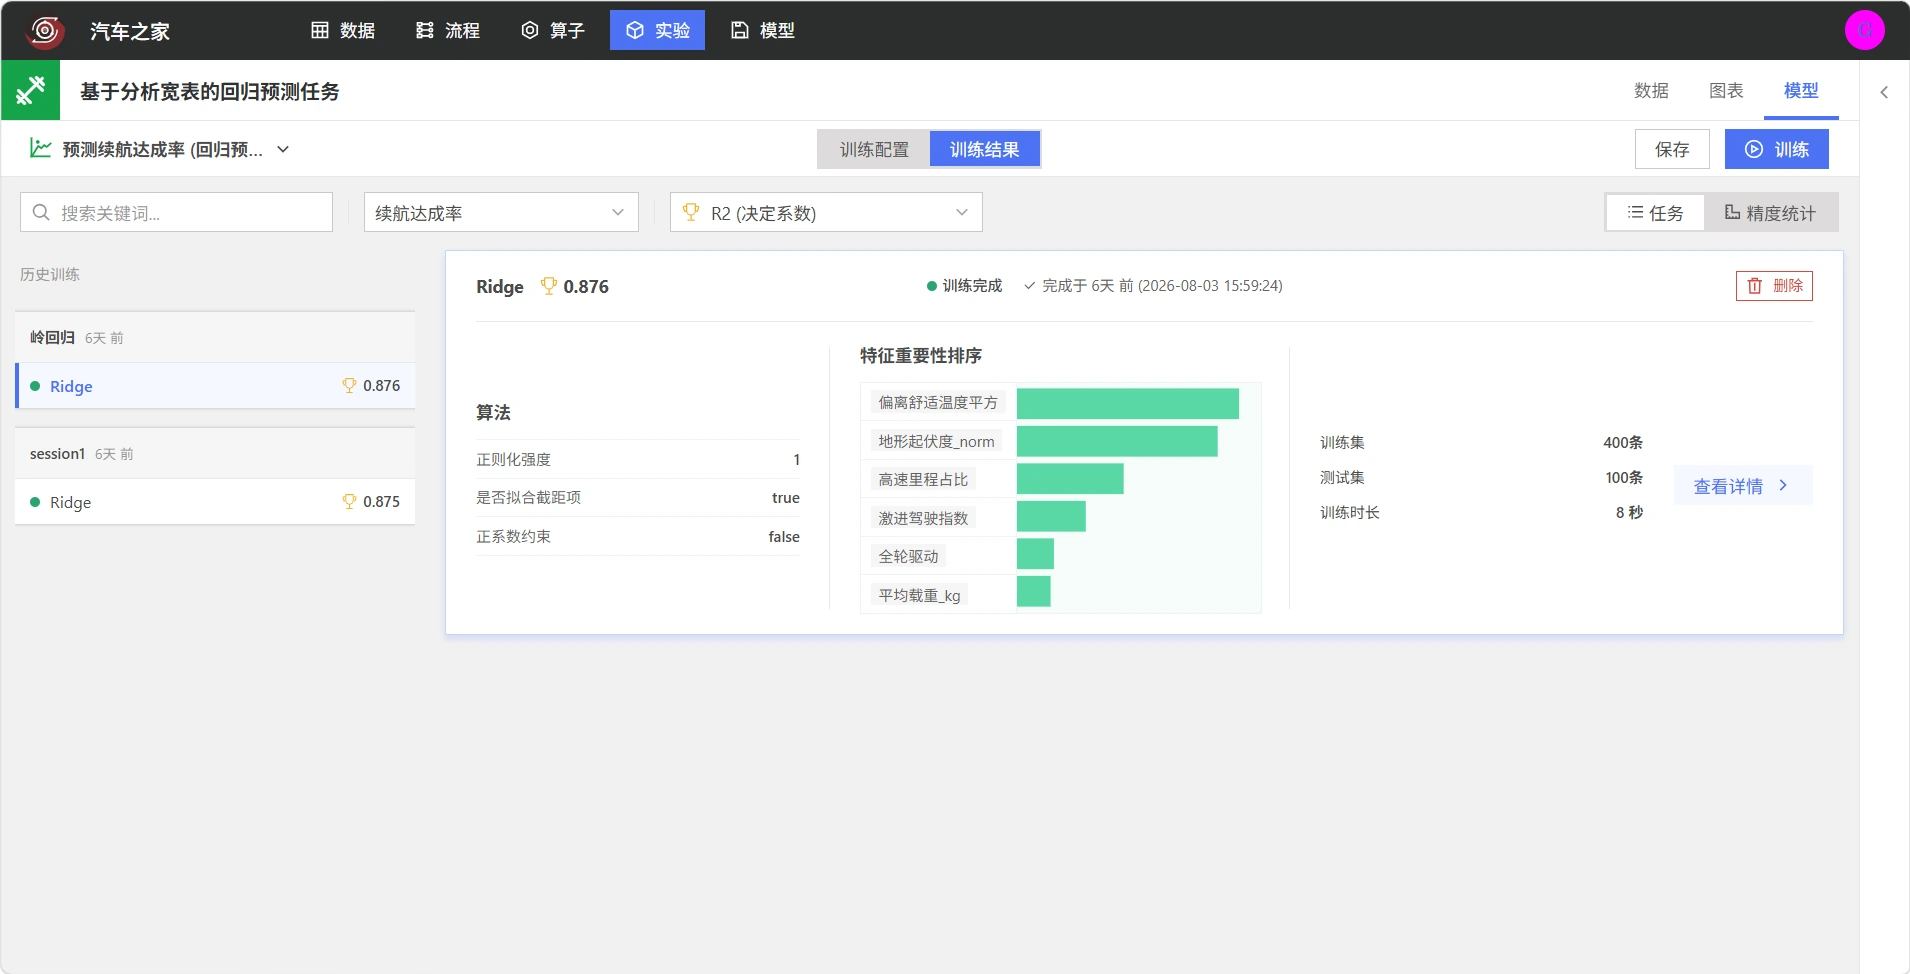The height and width of the screenshot is (974, 1910).
Task: Click the green regression task icon
Action: click(30, 91)
